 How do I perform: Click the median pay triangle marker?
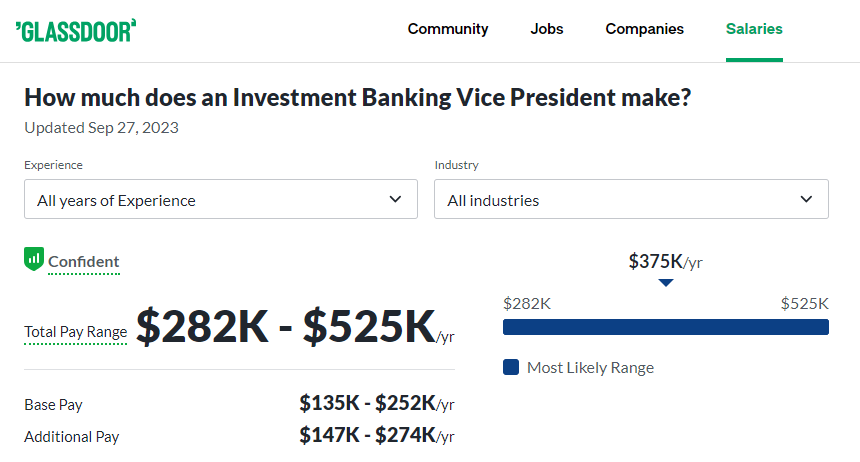coord(666,283)
